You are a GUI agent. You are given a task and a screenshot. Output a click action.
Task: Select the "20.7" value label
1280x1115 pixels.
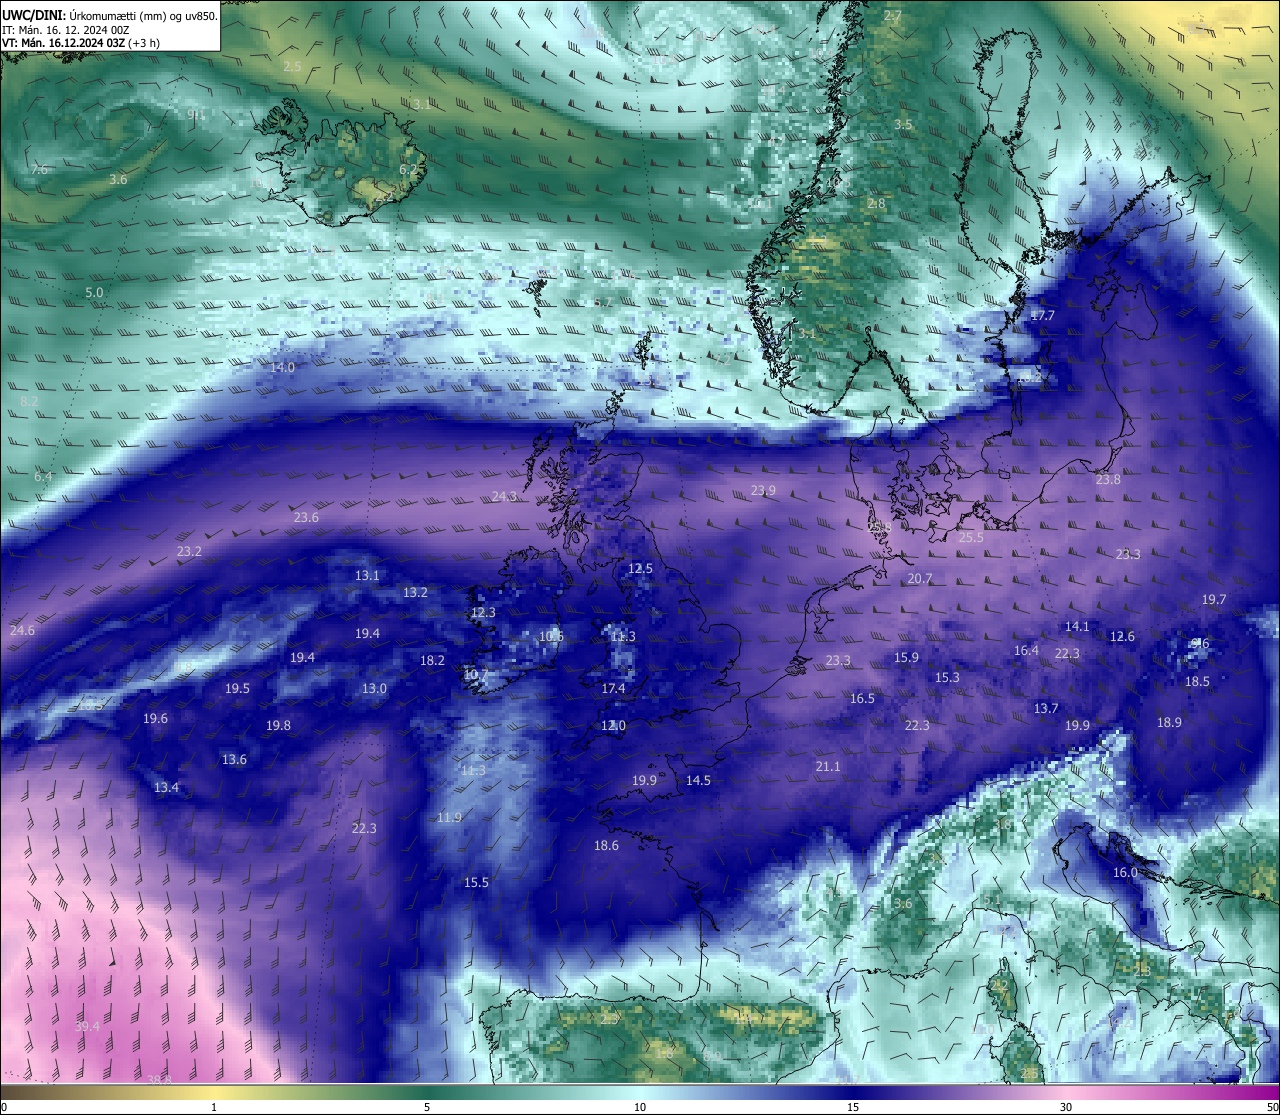(920, 578)
